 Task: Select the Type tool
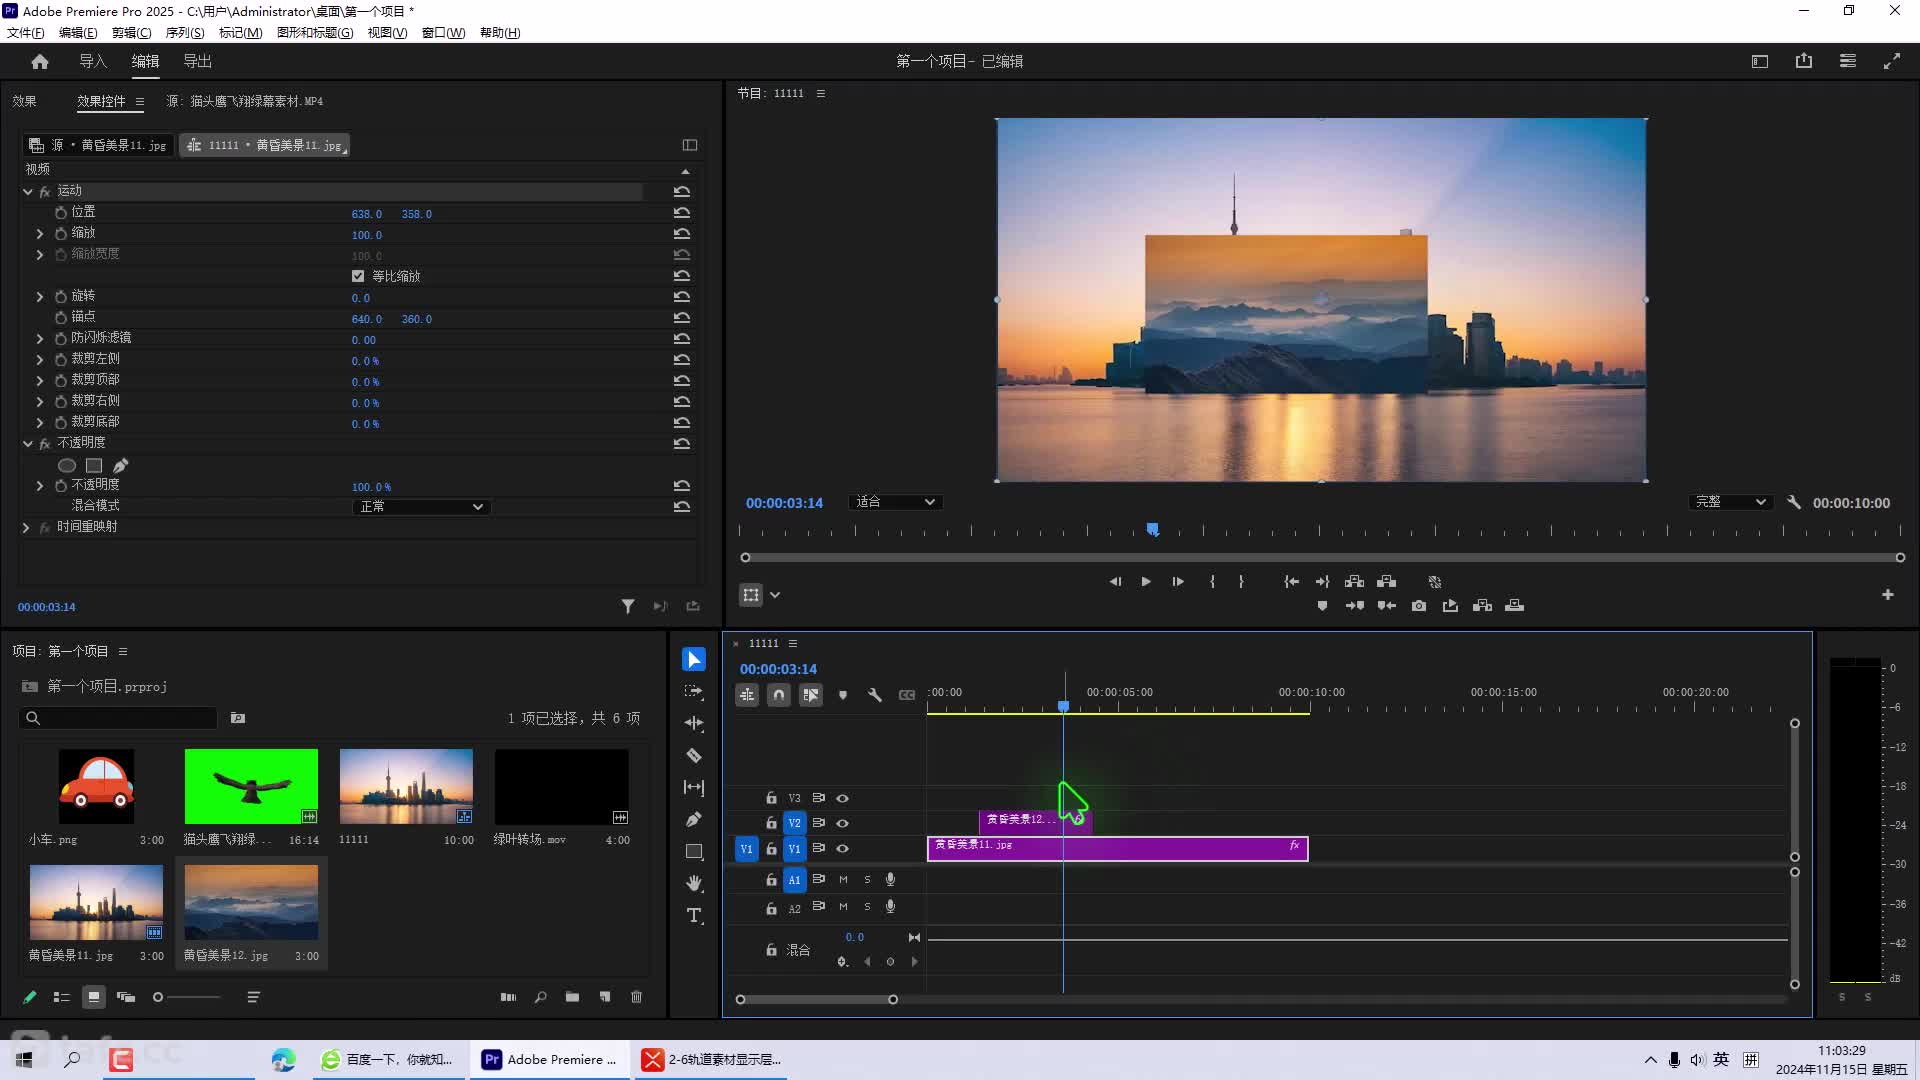point(694,916)
